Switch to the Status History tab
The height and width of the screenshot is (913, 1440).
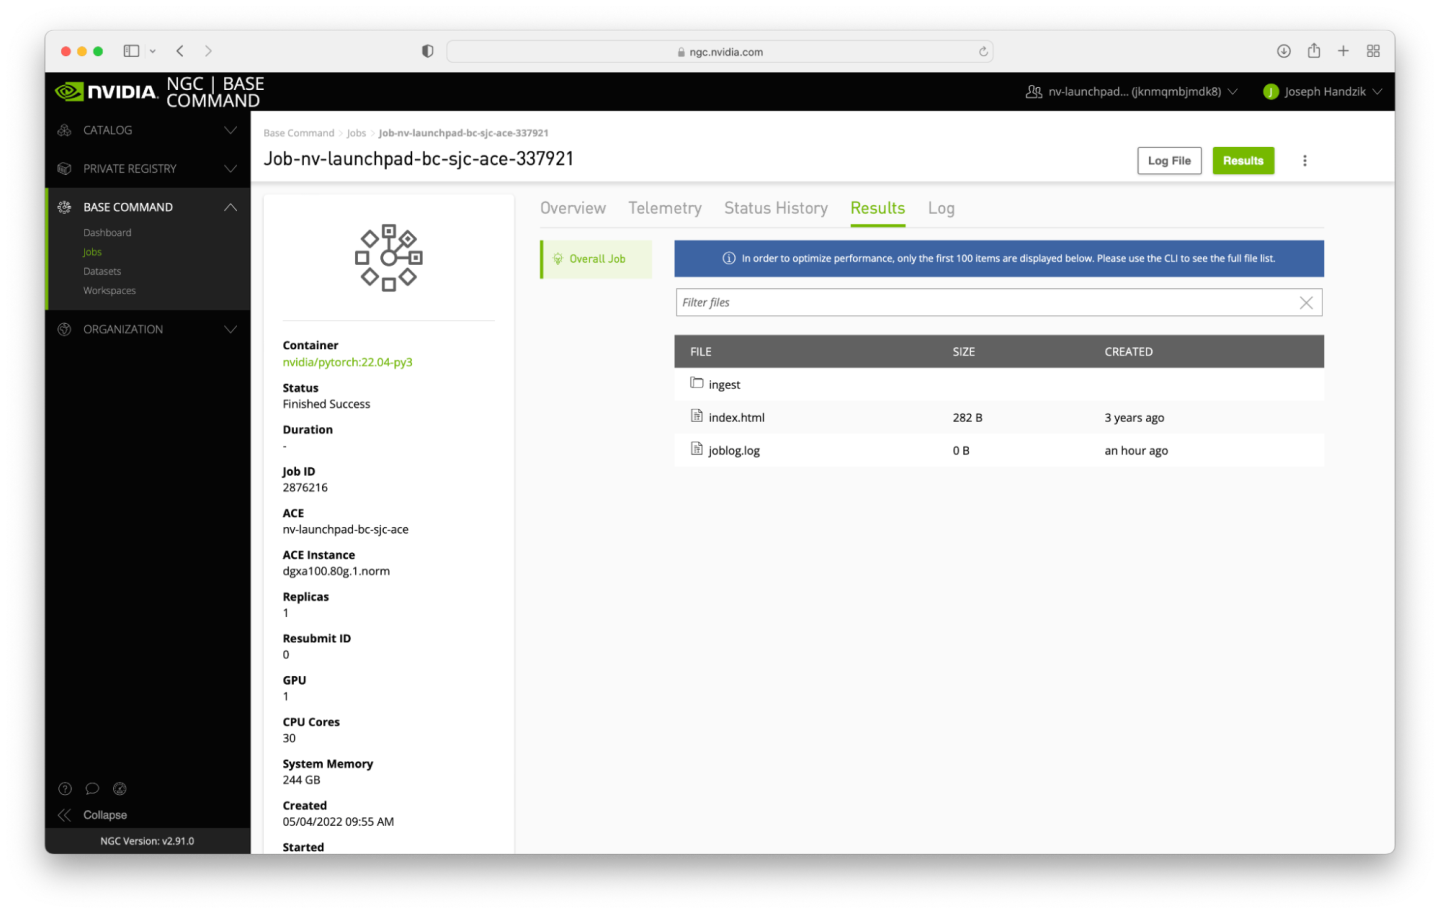click(775, 208)
